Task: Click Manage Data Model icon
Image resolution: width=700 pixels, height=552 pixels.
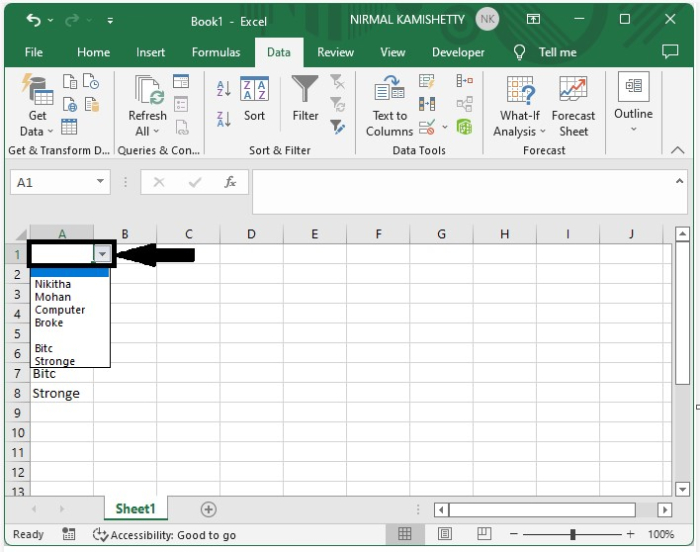Action: pyautogui.click(x=464, y=127)
